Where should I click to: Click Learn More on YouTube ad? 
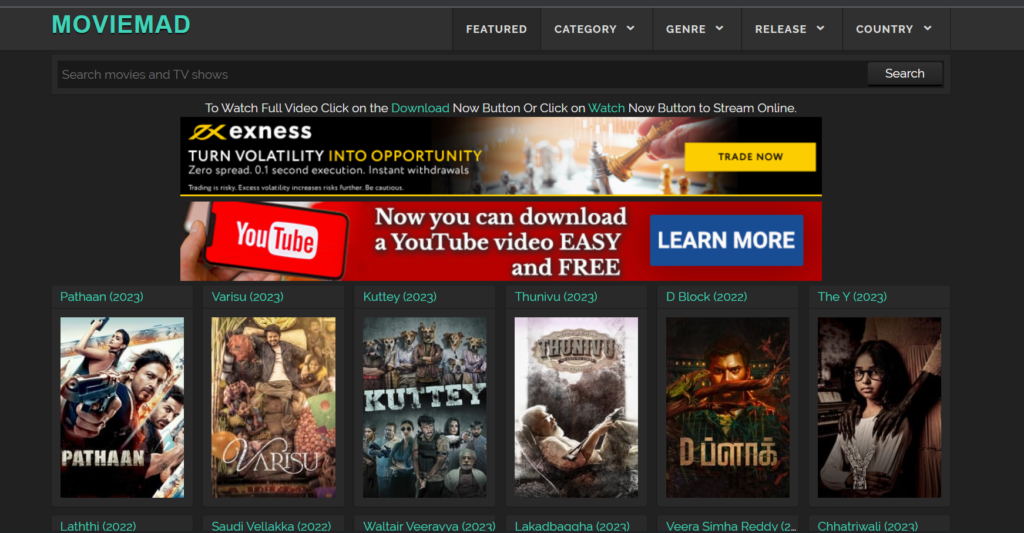[x=726, y=240]
